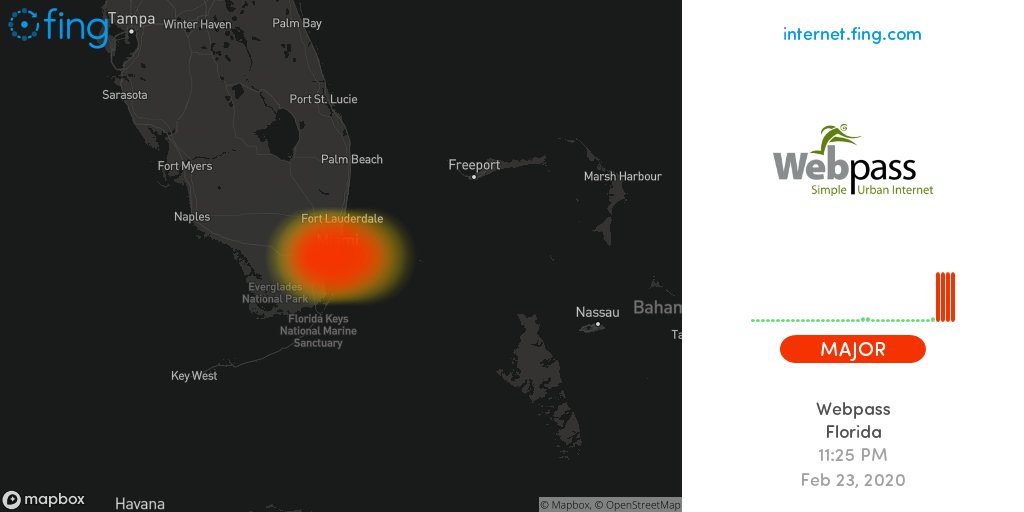Click the Tampa city dot marker
This screenshot has height=512, width=1024.
pos(131,31)
